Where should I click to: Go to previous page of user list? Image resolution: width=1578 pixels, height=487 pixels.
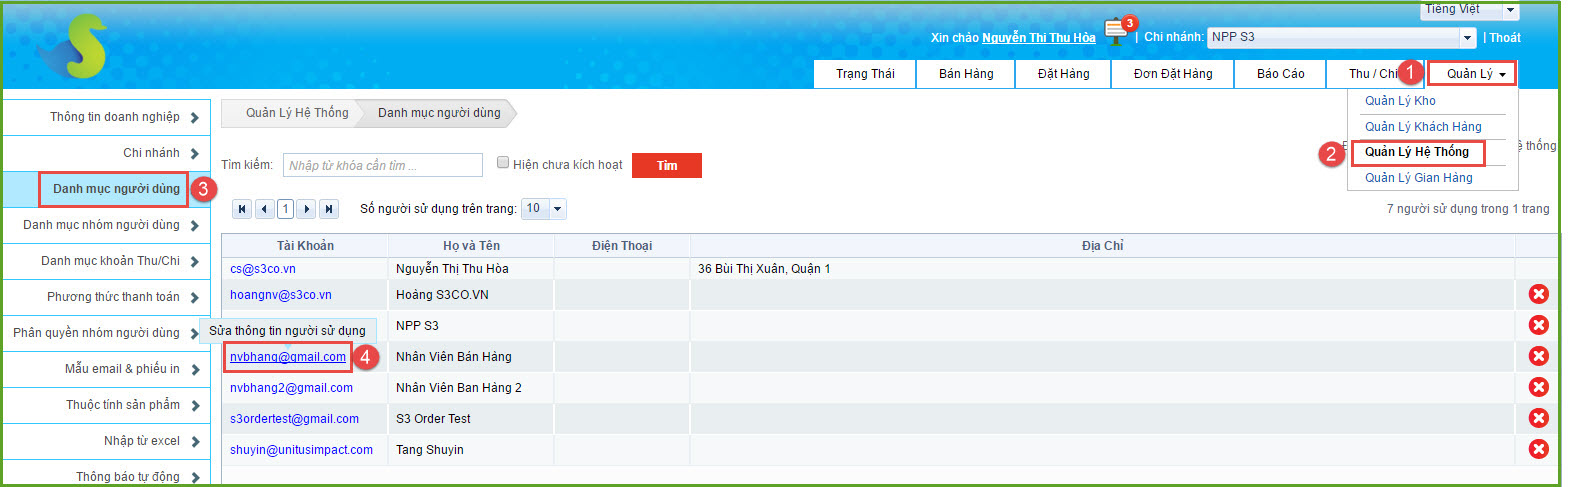pos(264,209)
